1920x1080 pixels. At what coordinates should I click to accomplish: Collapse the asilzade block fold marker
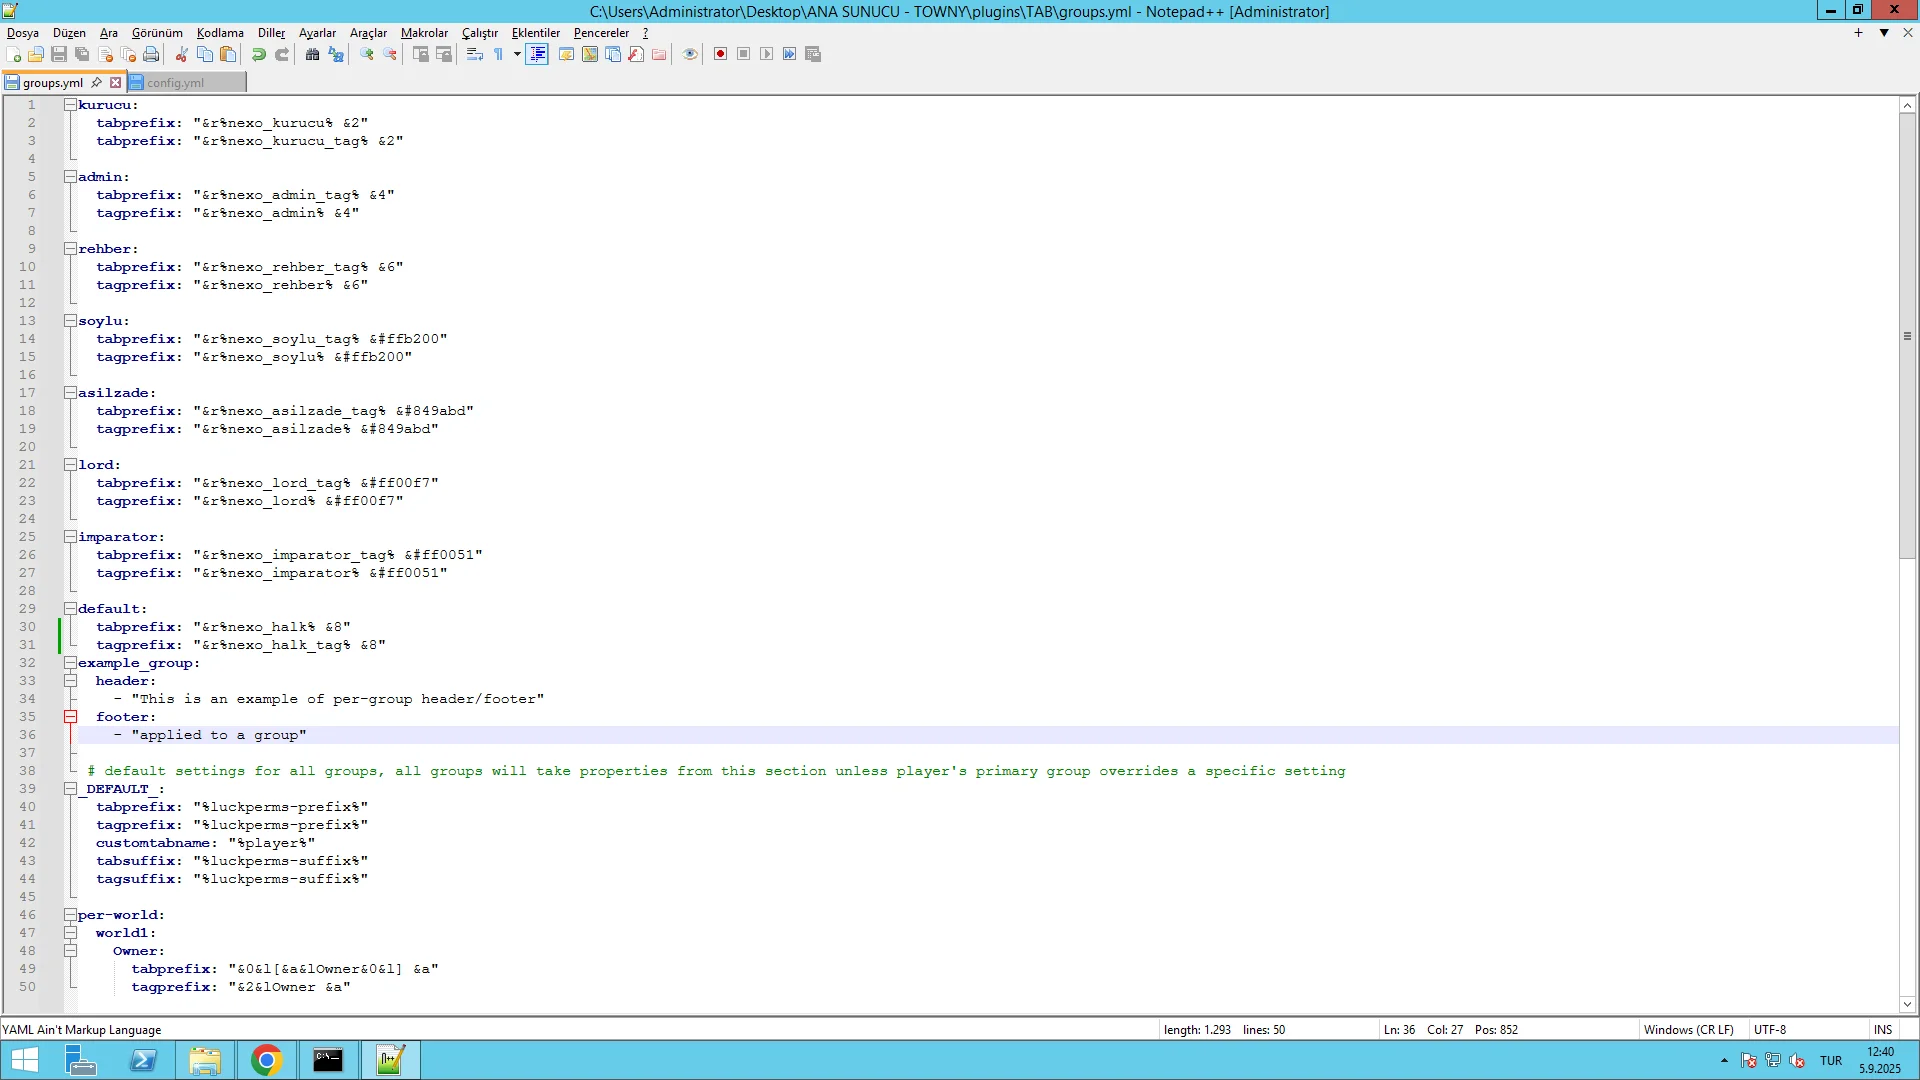(71, 393)
